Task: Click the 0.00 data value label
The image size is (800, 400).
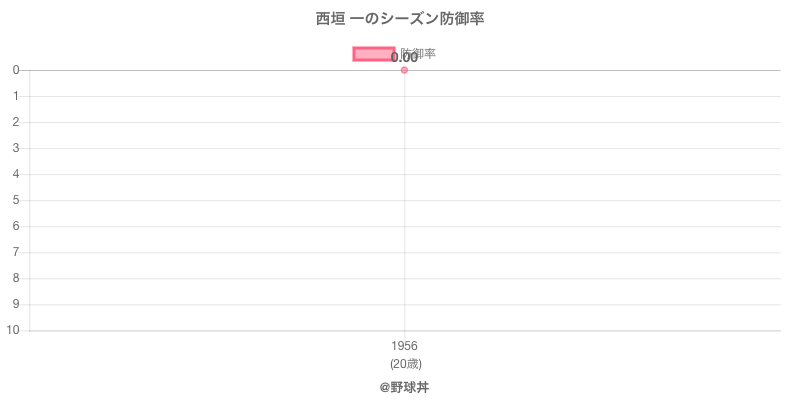Action: 404,58
